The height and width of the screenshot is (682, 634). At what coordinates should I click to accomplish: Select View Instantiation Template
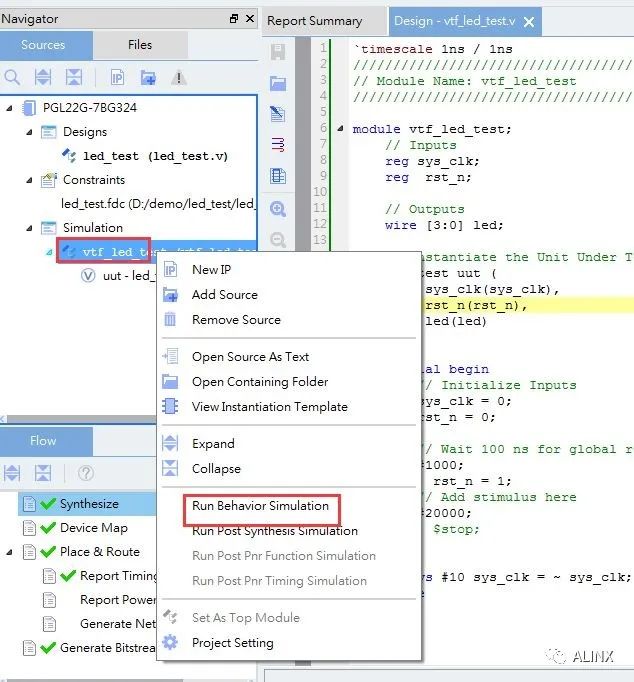[x=289, y=407]
